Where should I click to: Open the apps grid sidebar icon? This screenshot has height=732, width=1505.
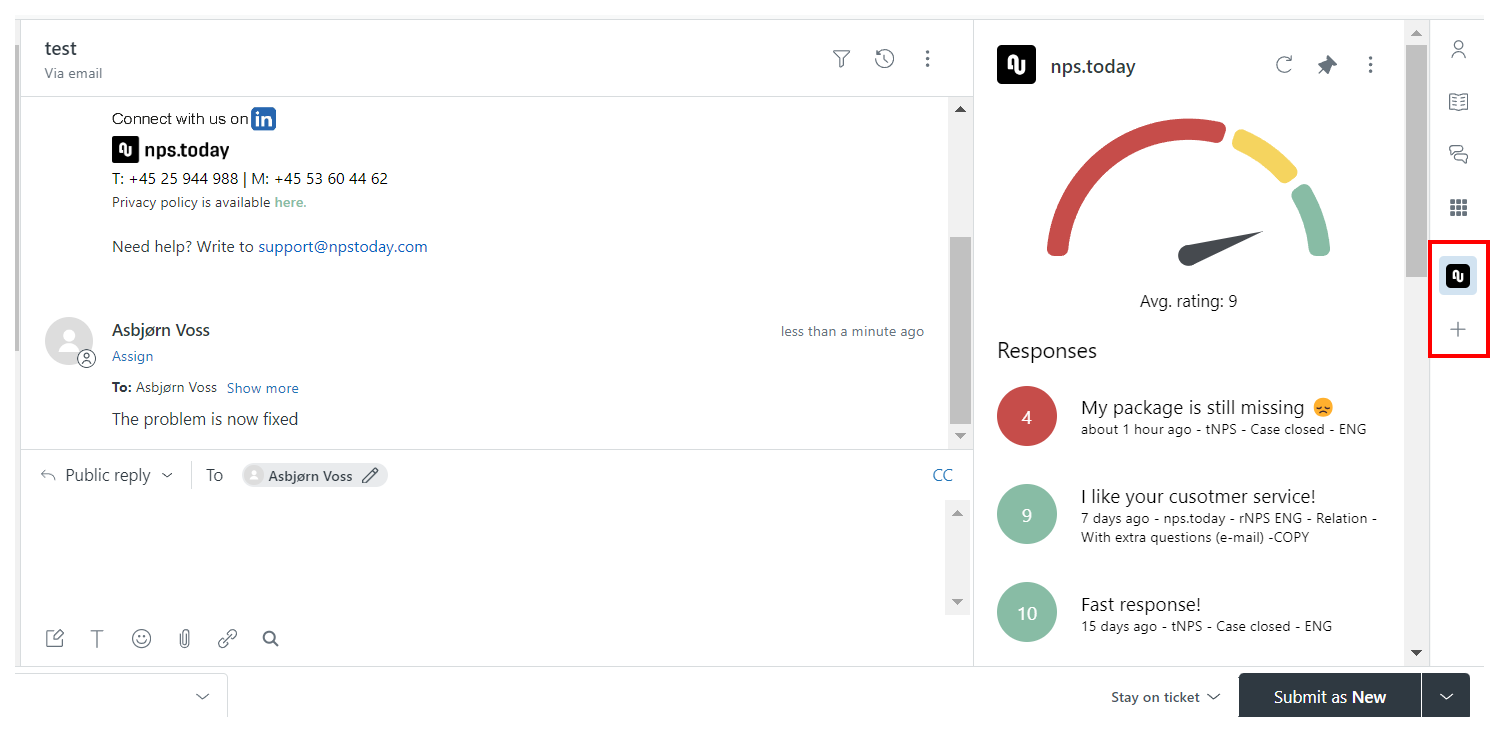[1458, 207]
